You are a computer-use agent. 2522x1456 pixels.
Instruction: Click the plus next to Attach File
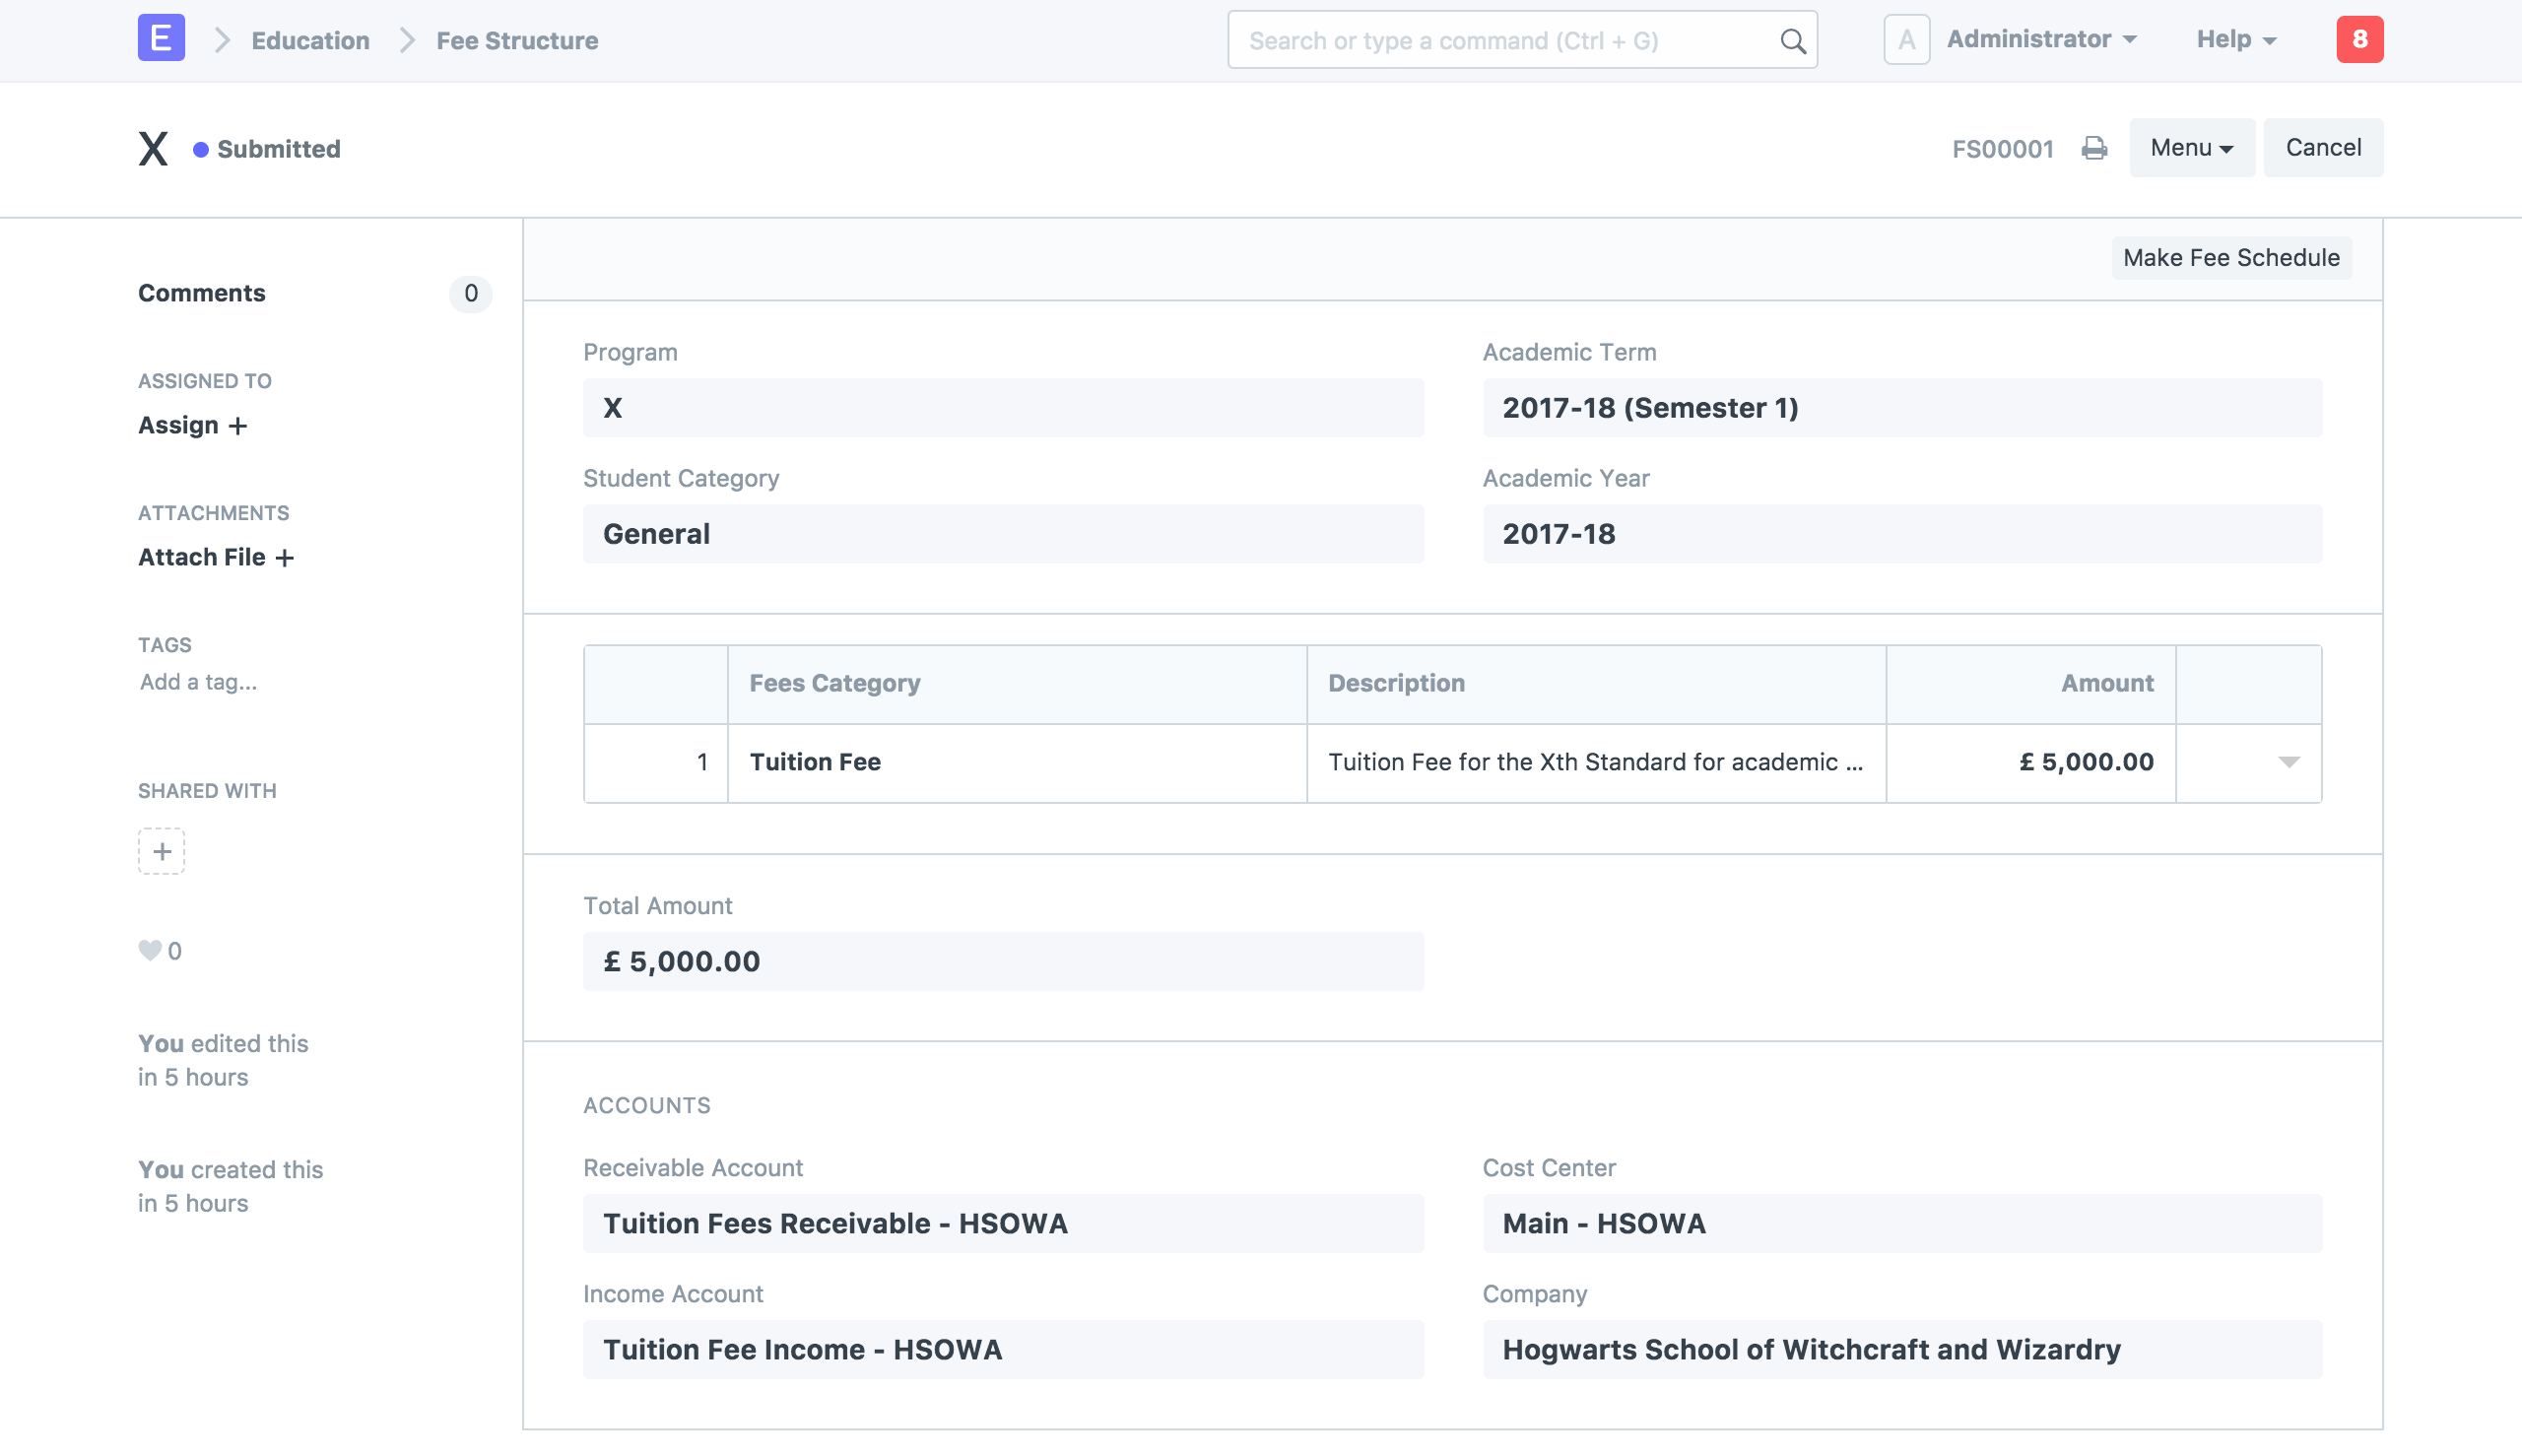click(285, 558)
